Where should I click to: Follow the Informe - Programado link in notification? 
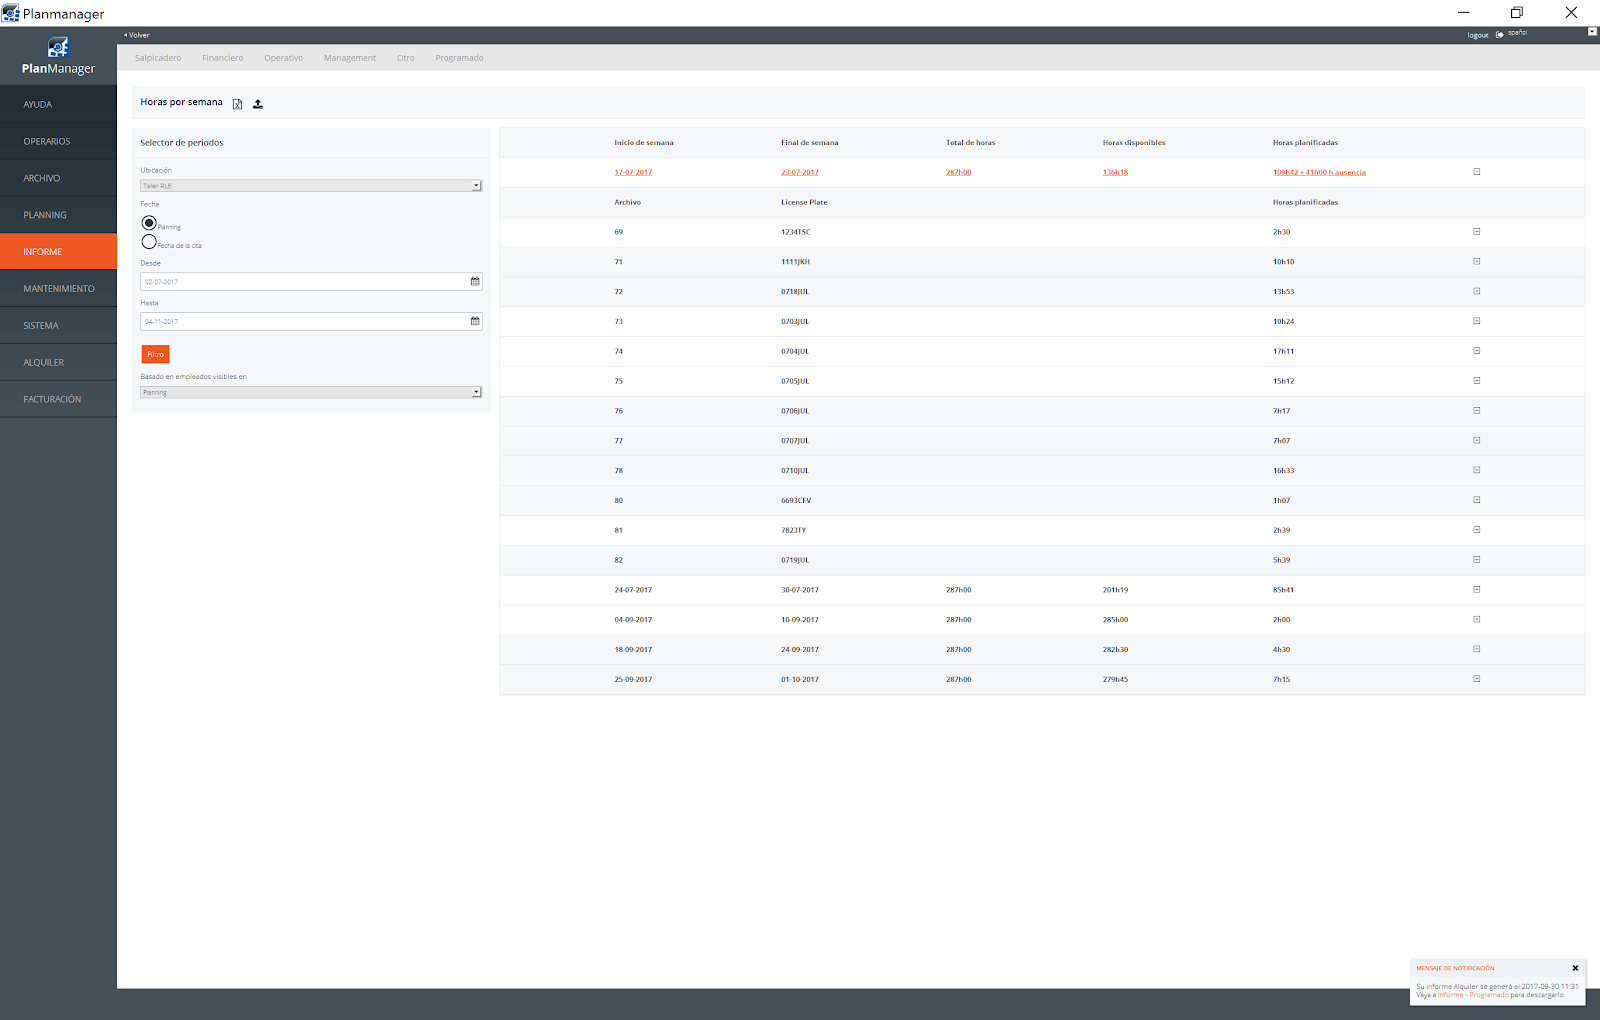point(1473,995)
